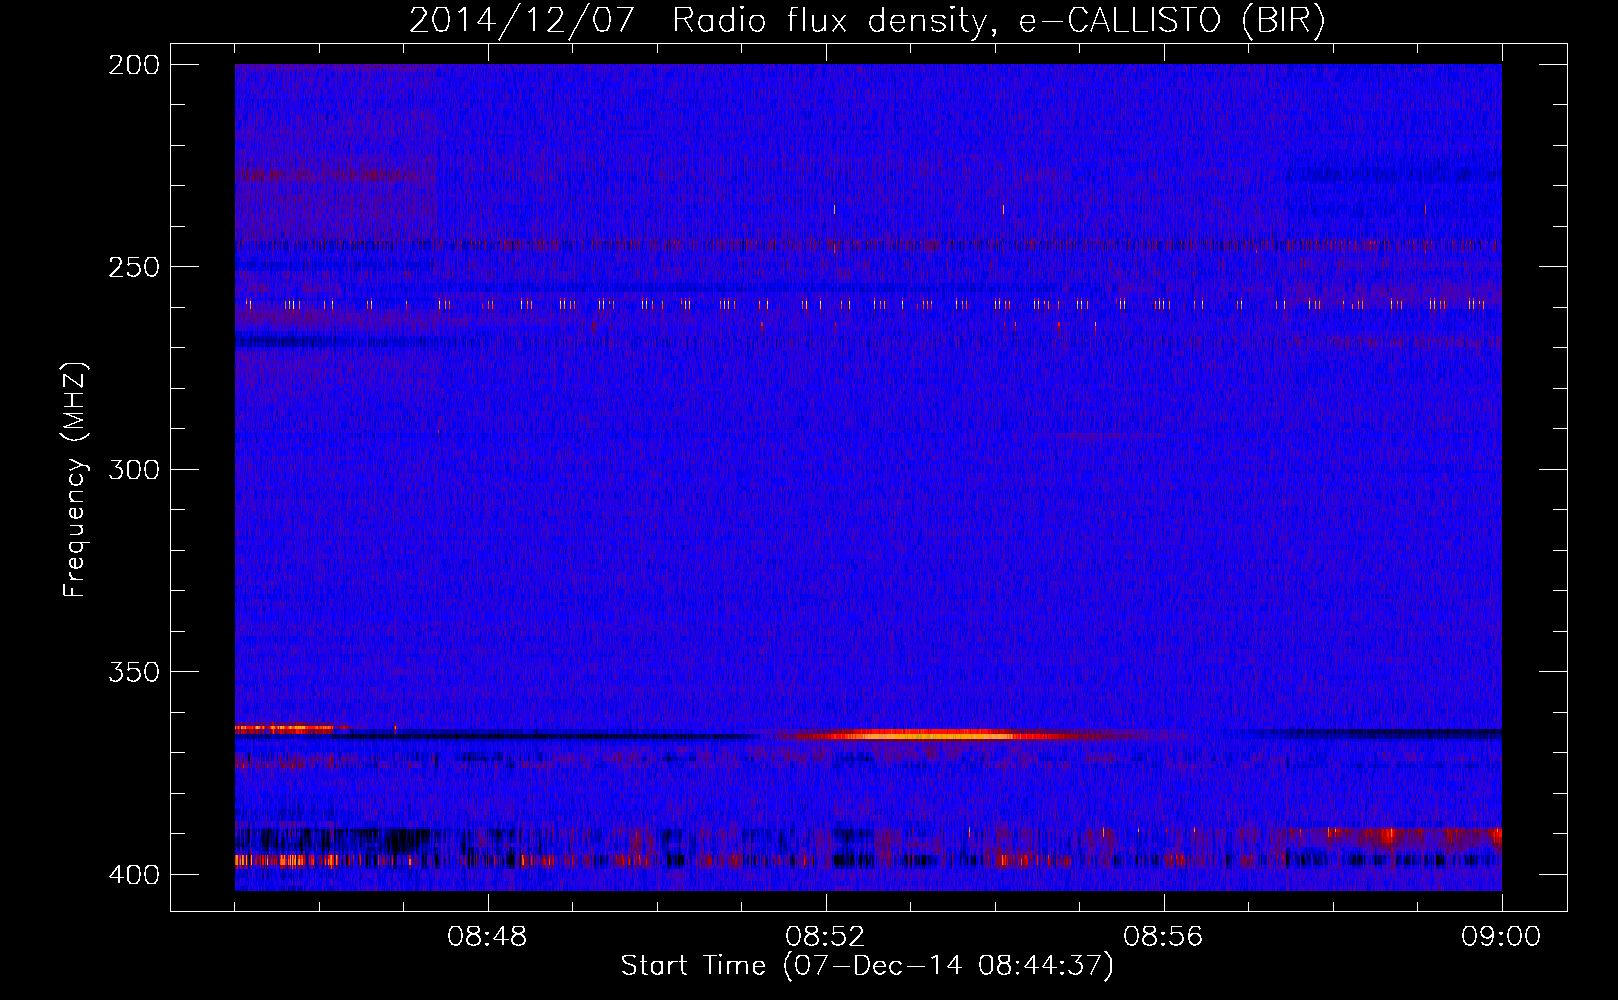1618x1000 pixels.
Task: Click the '09:00' time axis label
Action: (1501, 937)
